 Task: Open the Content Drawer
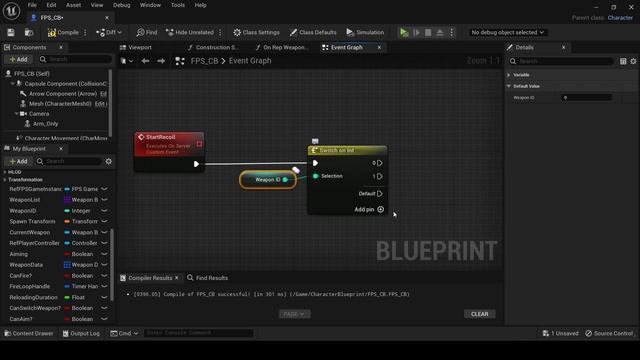29,333
